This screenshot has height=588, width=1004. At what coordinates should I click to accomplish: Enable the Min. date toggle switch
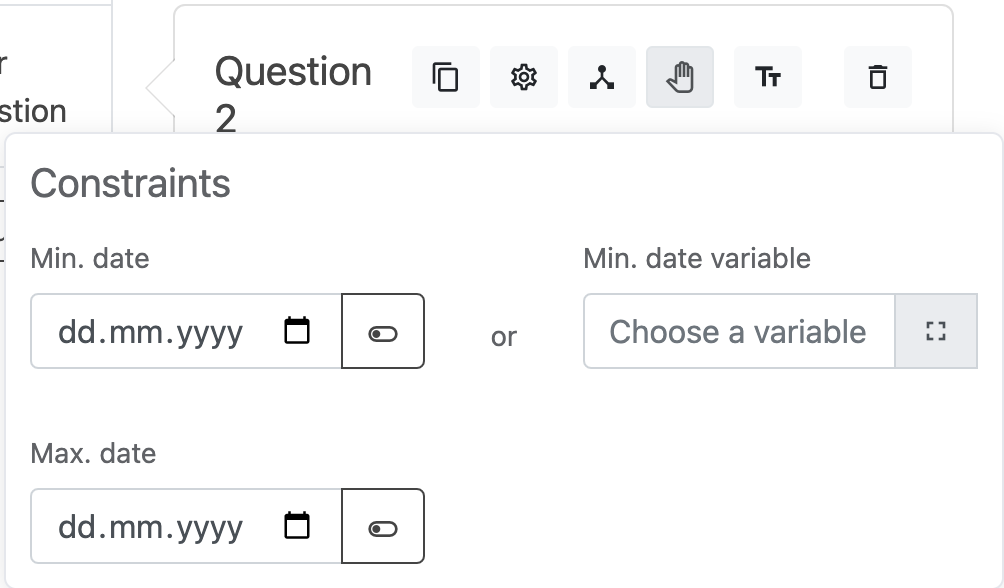[382, 331]
